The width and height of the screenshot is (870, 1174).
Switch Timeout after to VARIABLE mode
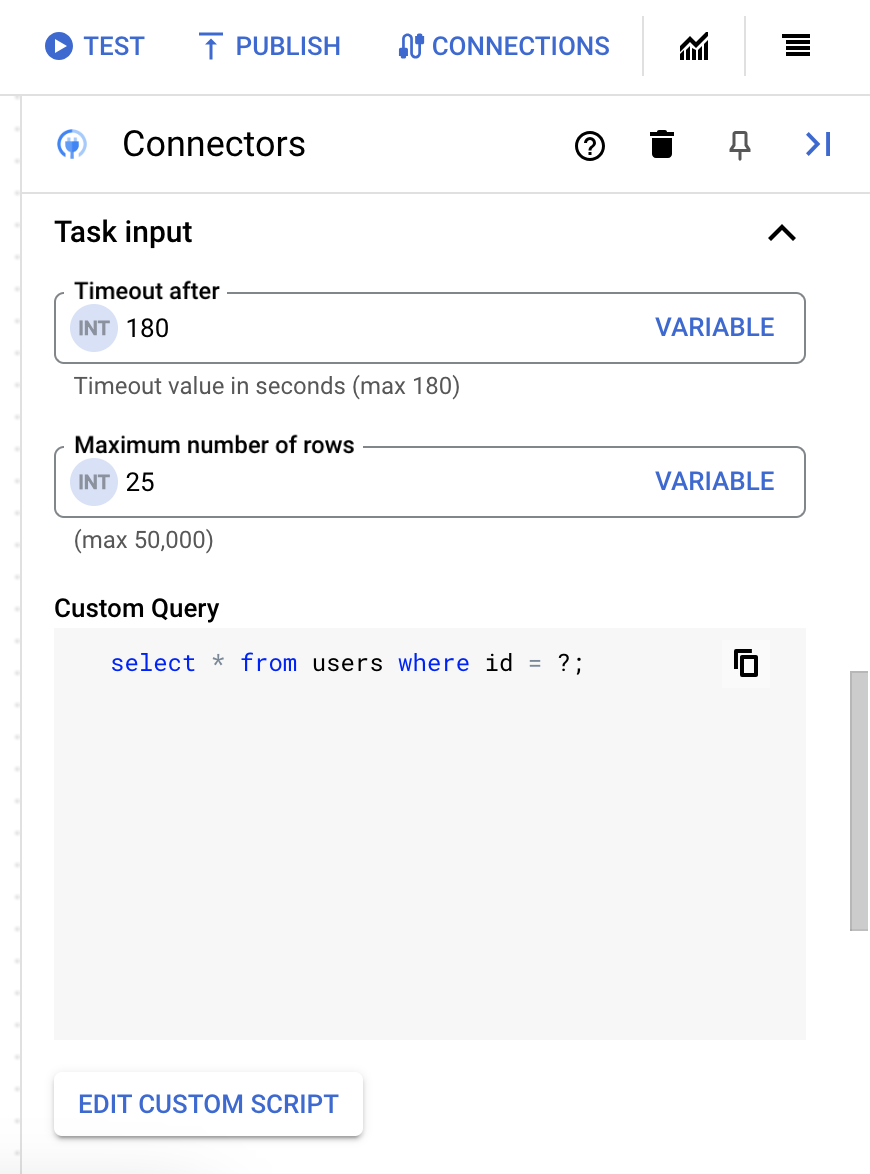coord(714,327)
